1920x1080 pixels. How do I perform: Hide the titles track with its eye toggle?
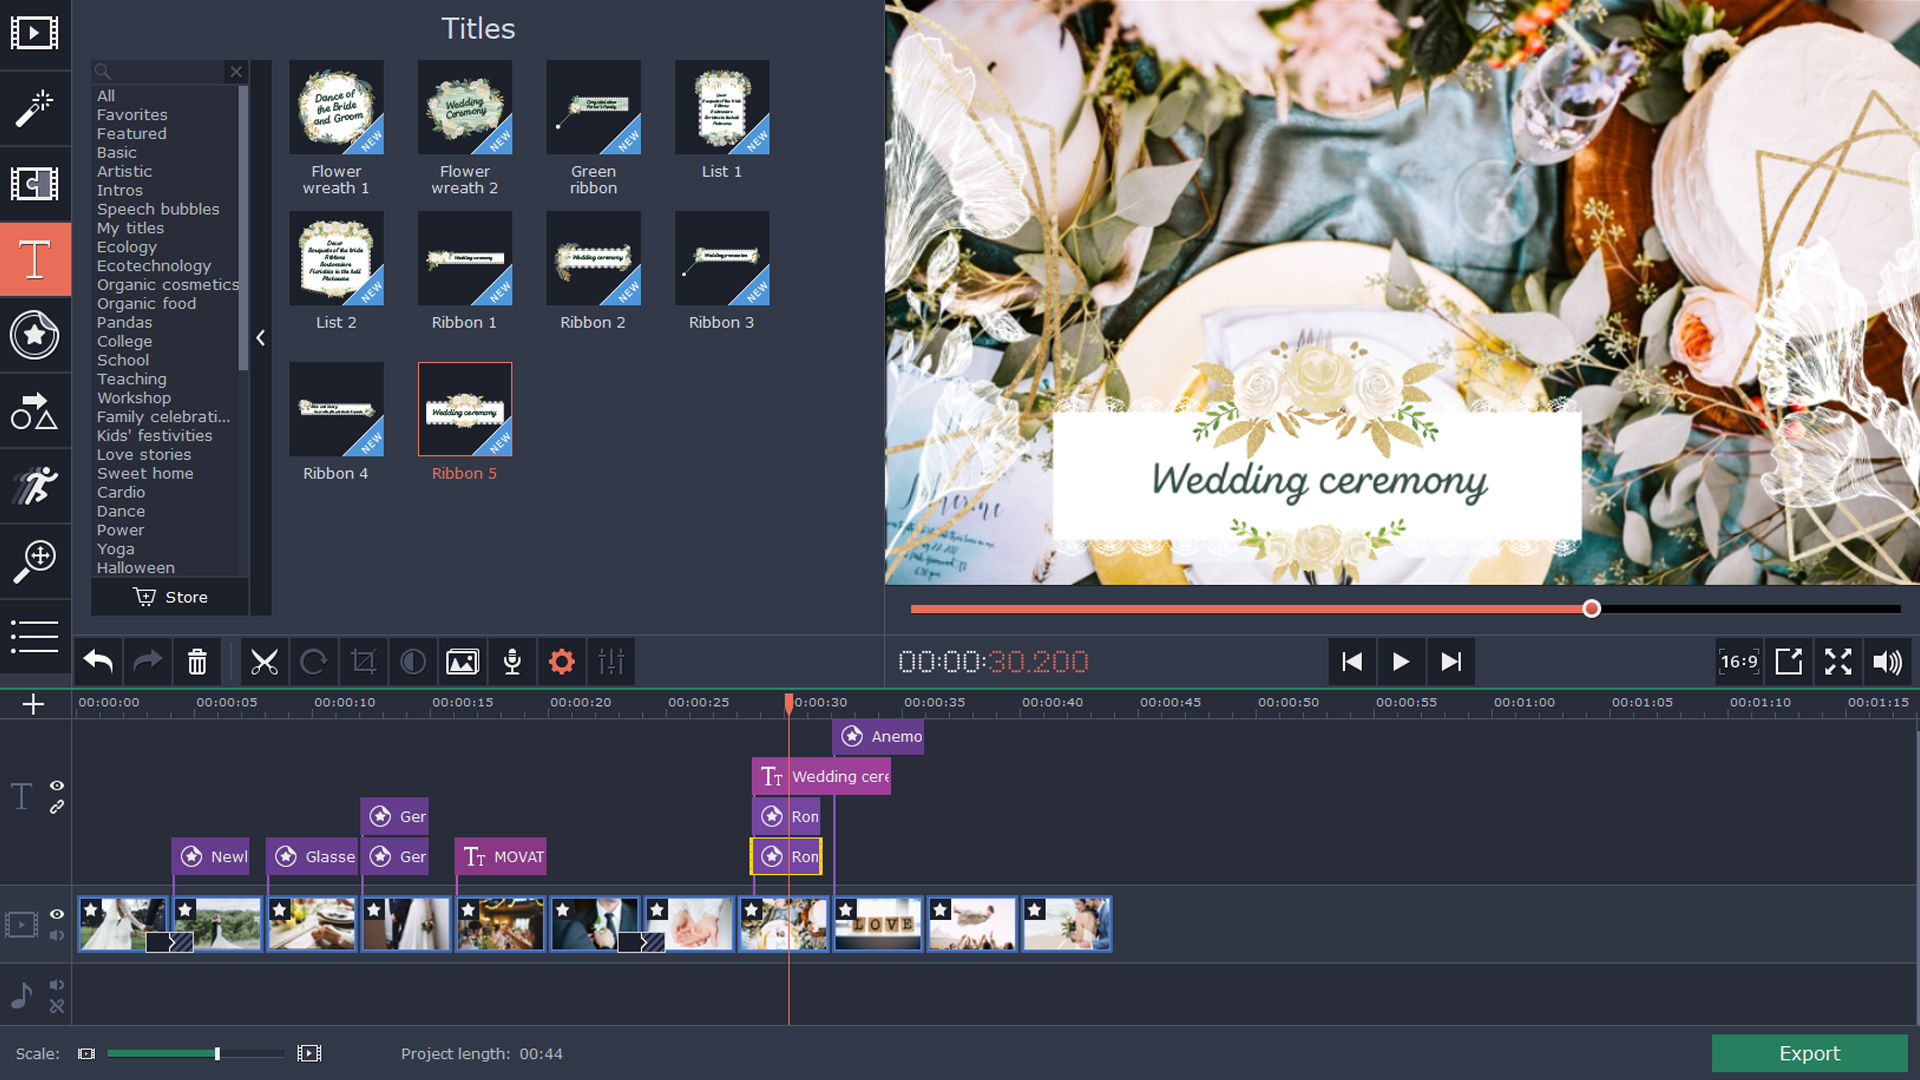click(x=57, y=786)
